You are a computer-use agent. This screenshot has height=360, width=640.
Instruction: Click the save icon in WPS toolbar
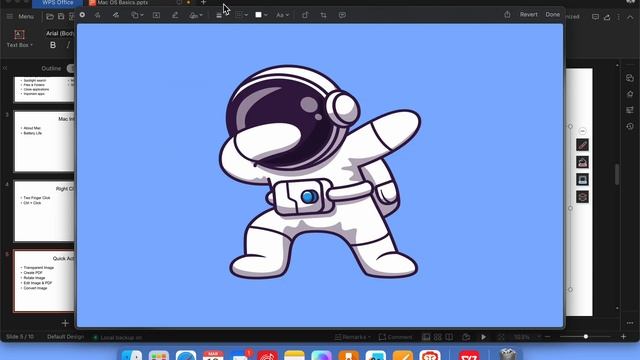tap(61, 17)
